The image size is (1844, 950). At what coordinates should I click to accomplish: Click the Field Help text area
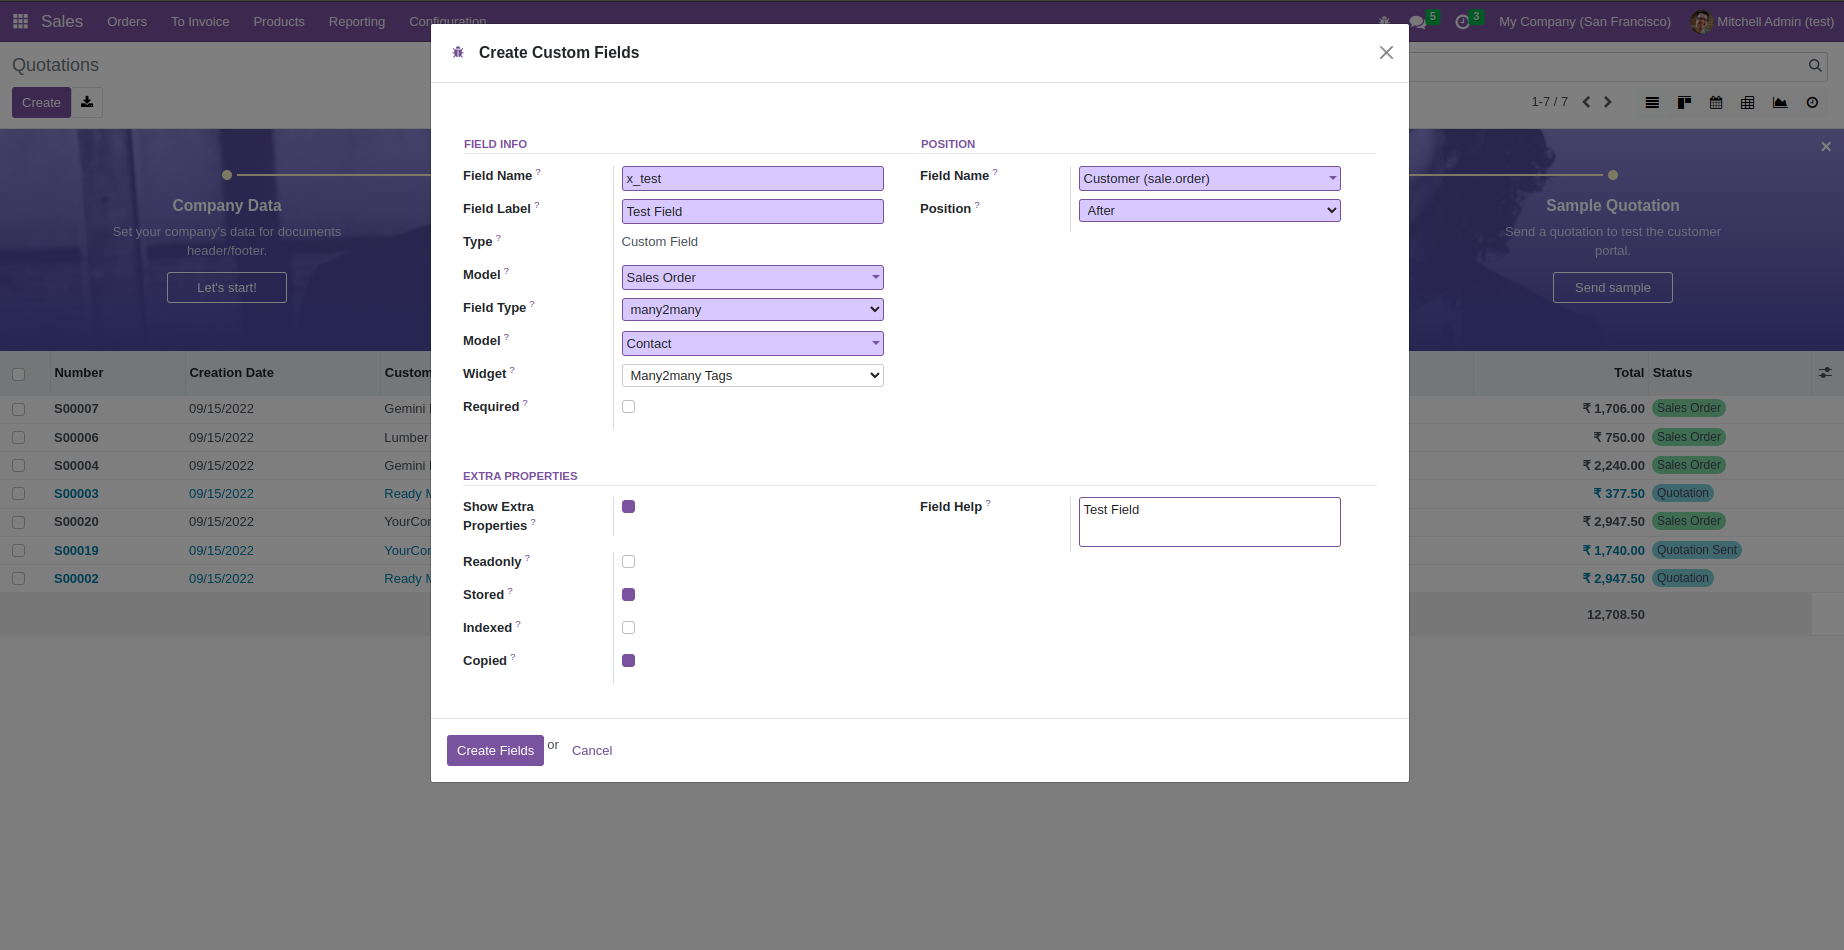(1209, 522)
